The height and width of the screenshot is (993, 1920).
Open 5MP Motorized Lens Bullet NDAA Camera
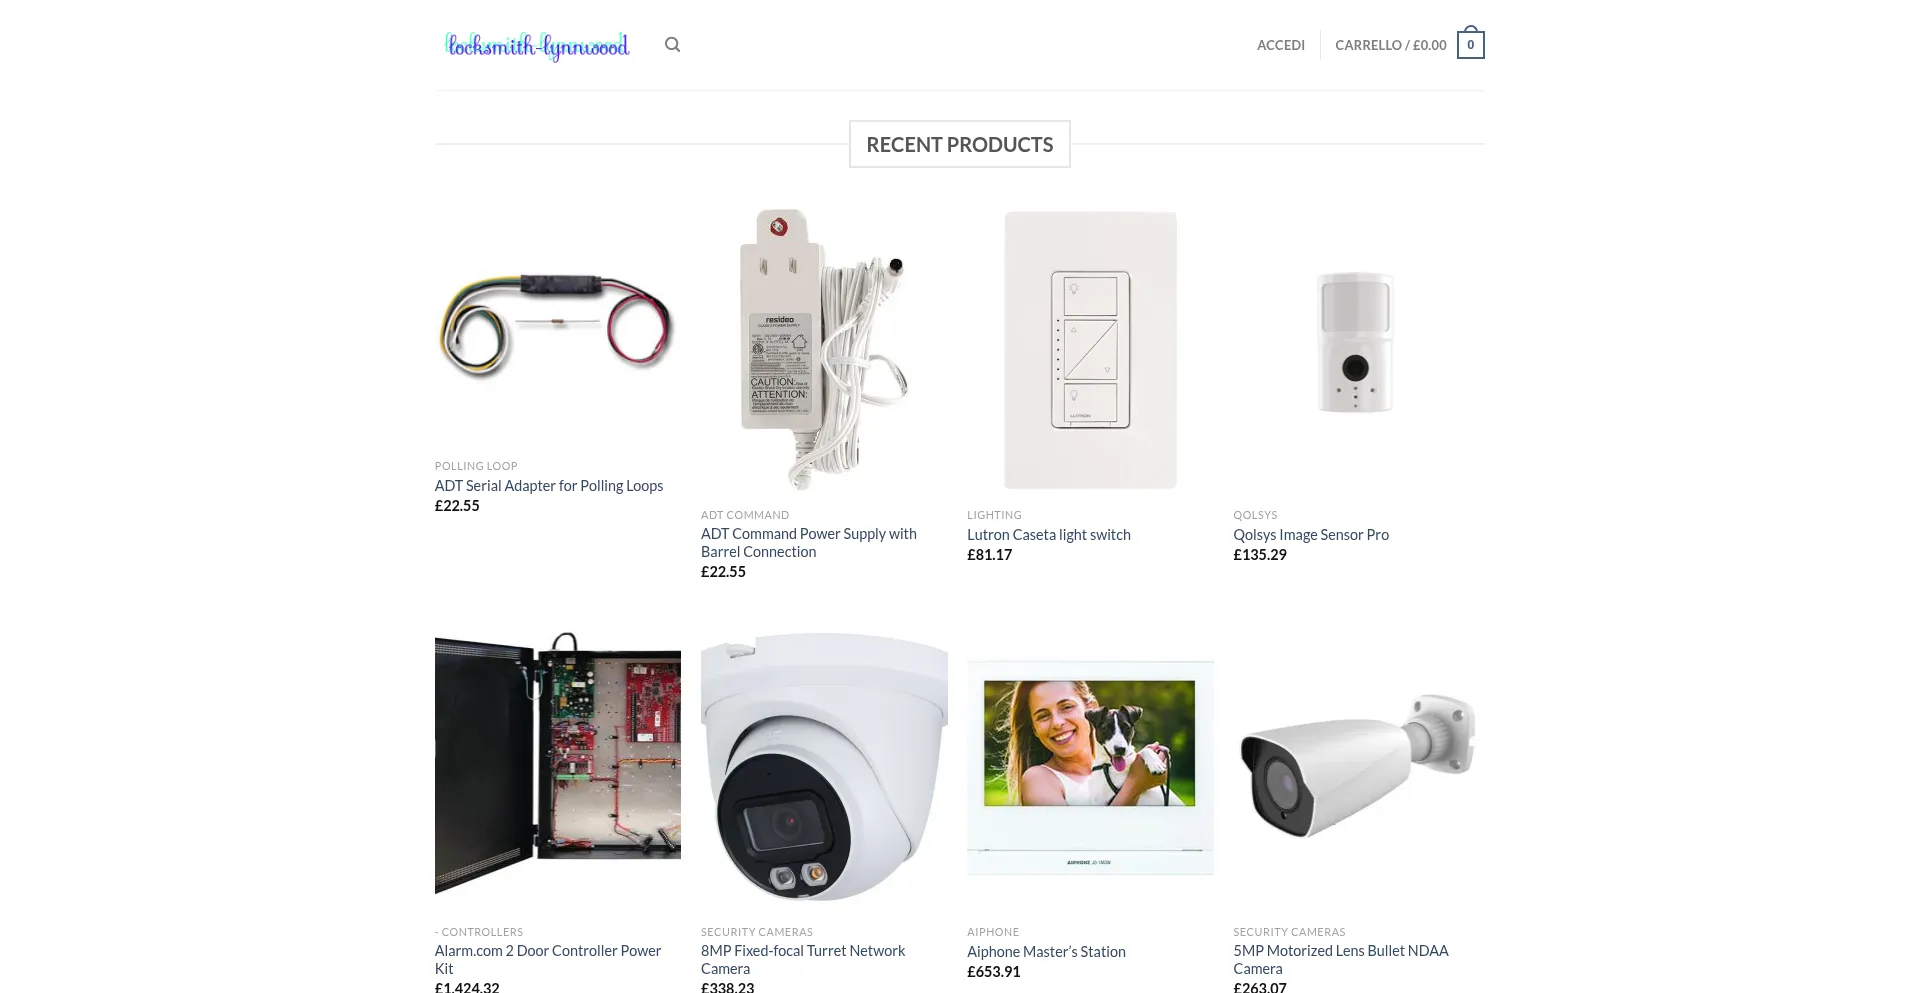(x=1341, y=960)
